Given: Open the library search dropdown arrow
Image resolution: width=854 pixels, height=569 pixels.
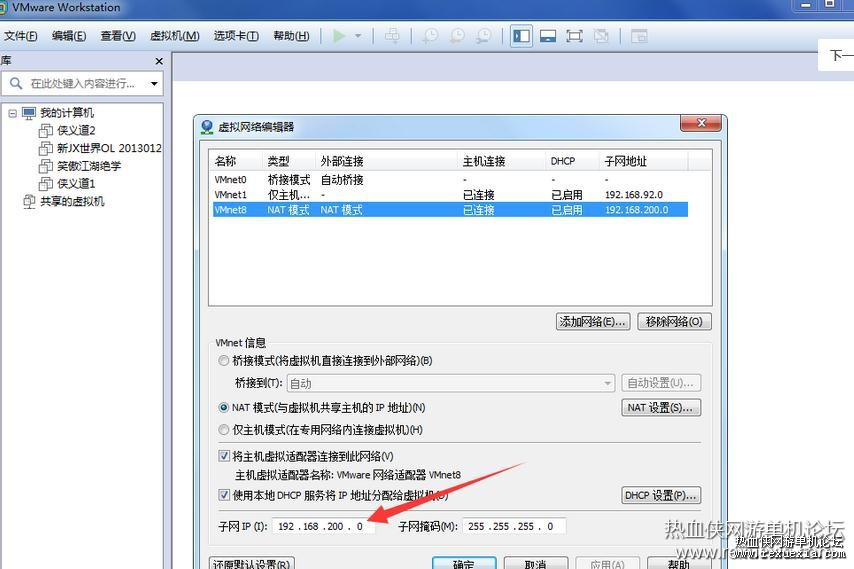Looking at the screenshot, I should (154, 83).
